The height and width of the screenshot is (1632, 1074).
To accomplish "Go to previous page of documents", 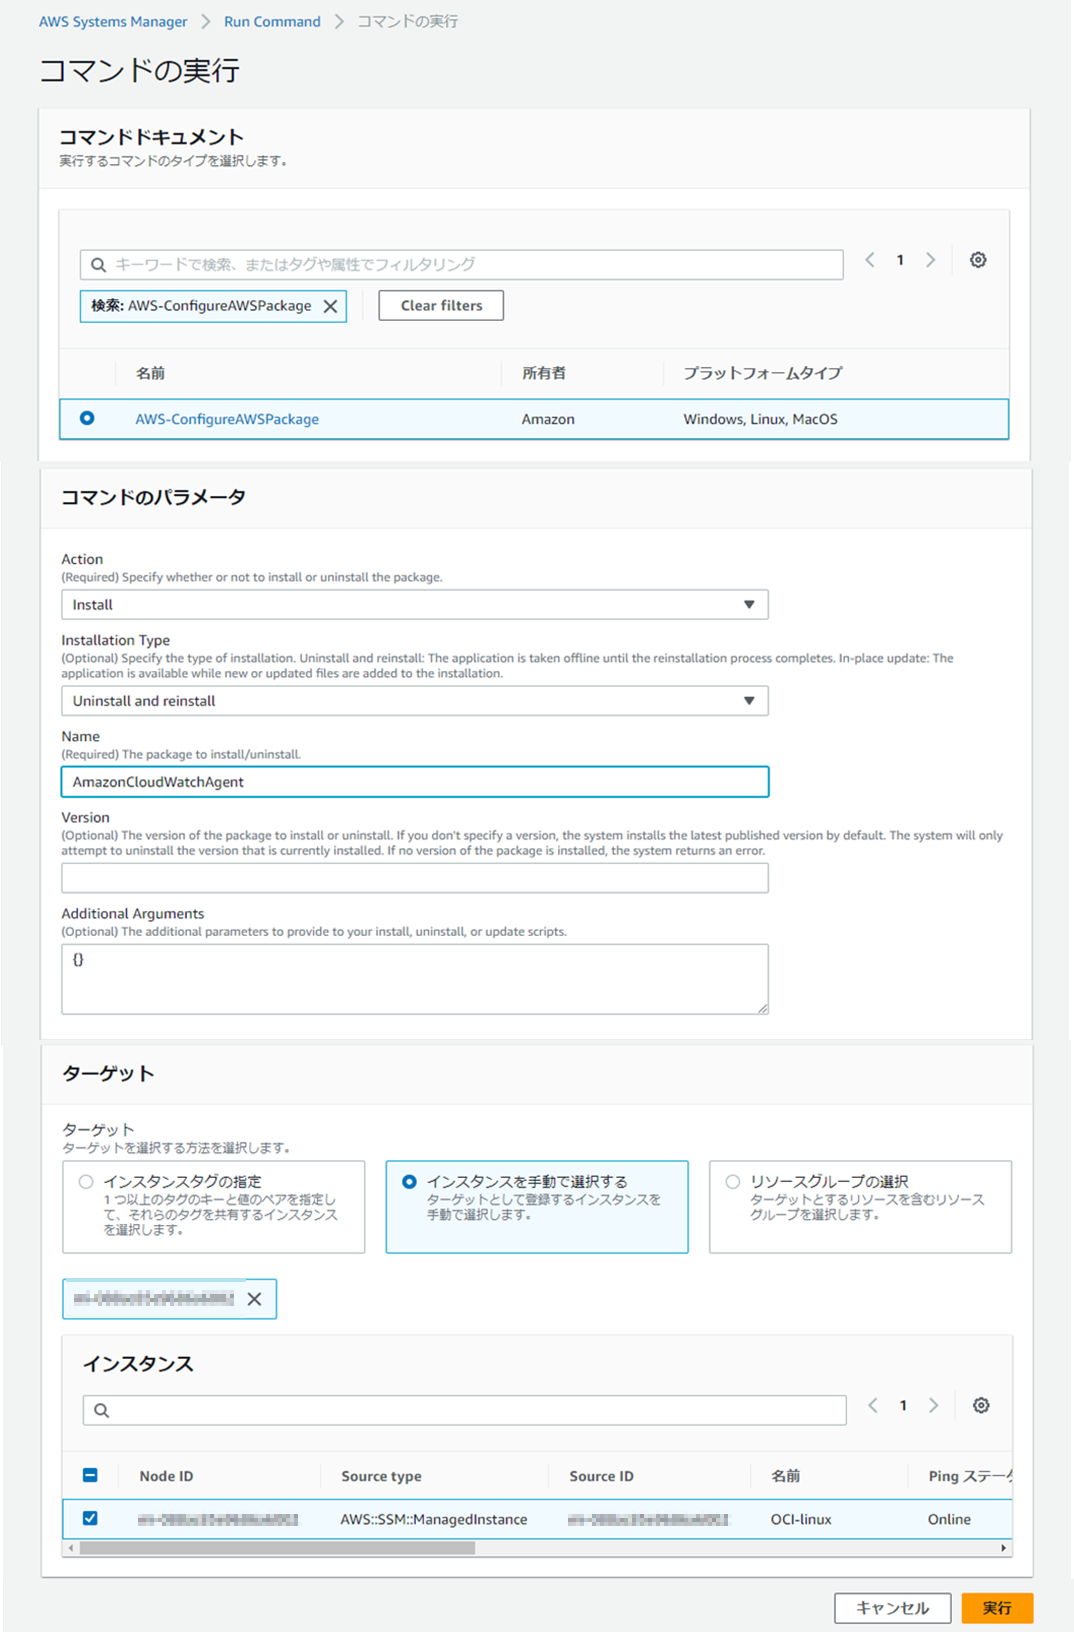I will pos(870,260).
